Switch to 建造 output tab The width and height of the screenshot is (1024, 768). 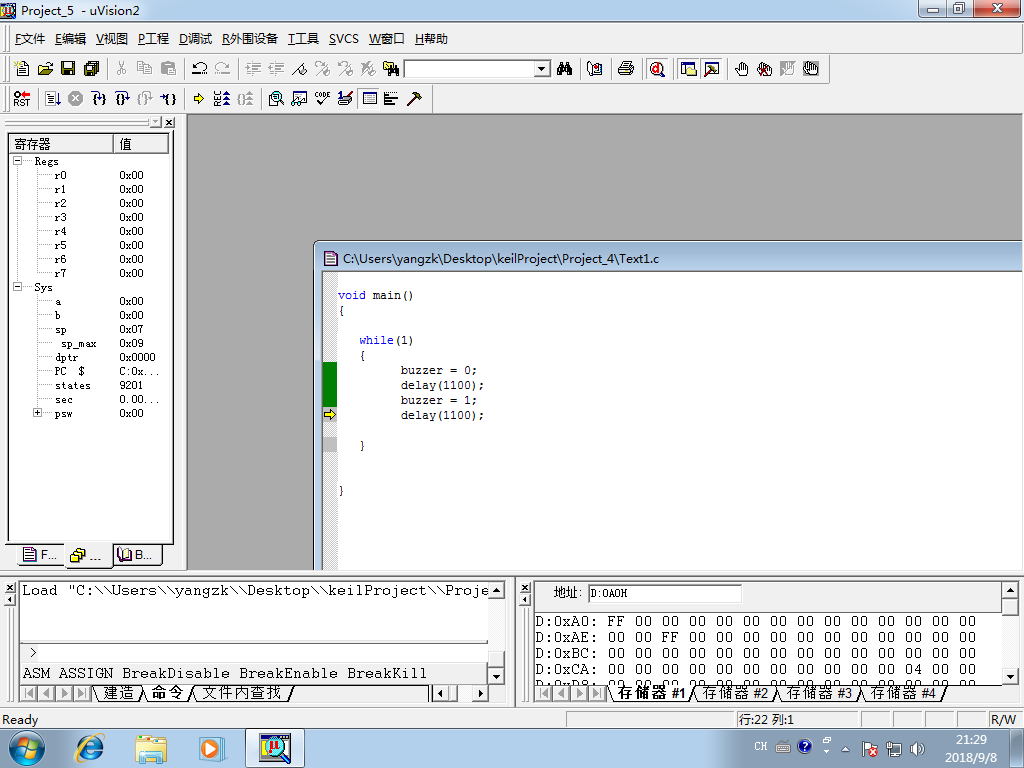point(119,693)
